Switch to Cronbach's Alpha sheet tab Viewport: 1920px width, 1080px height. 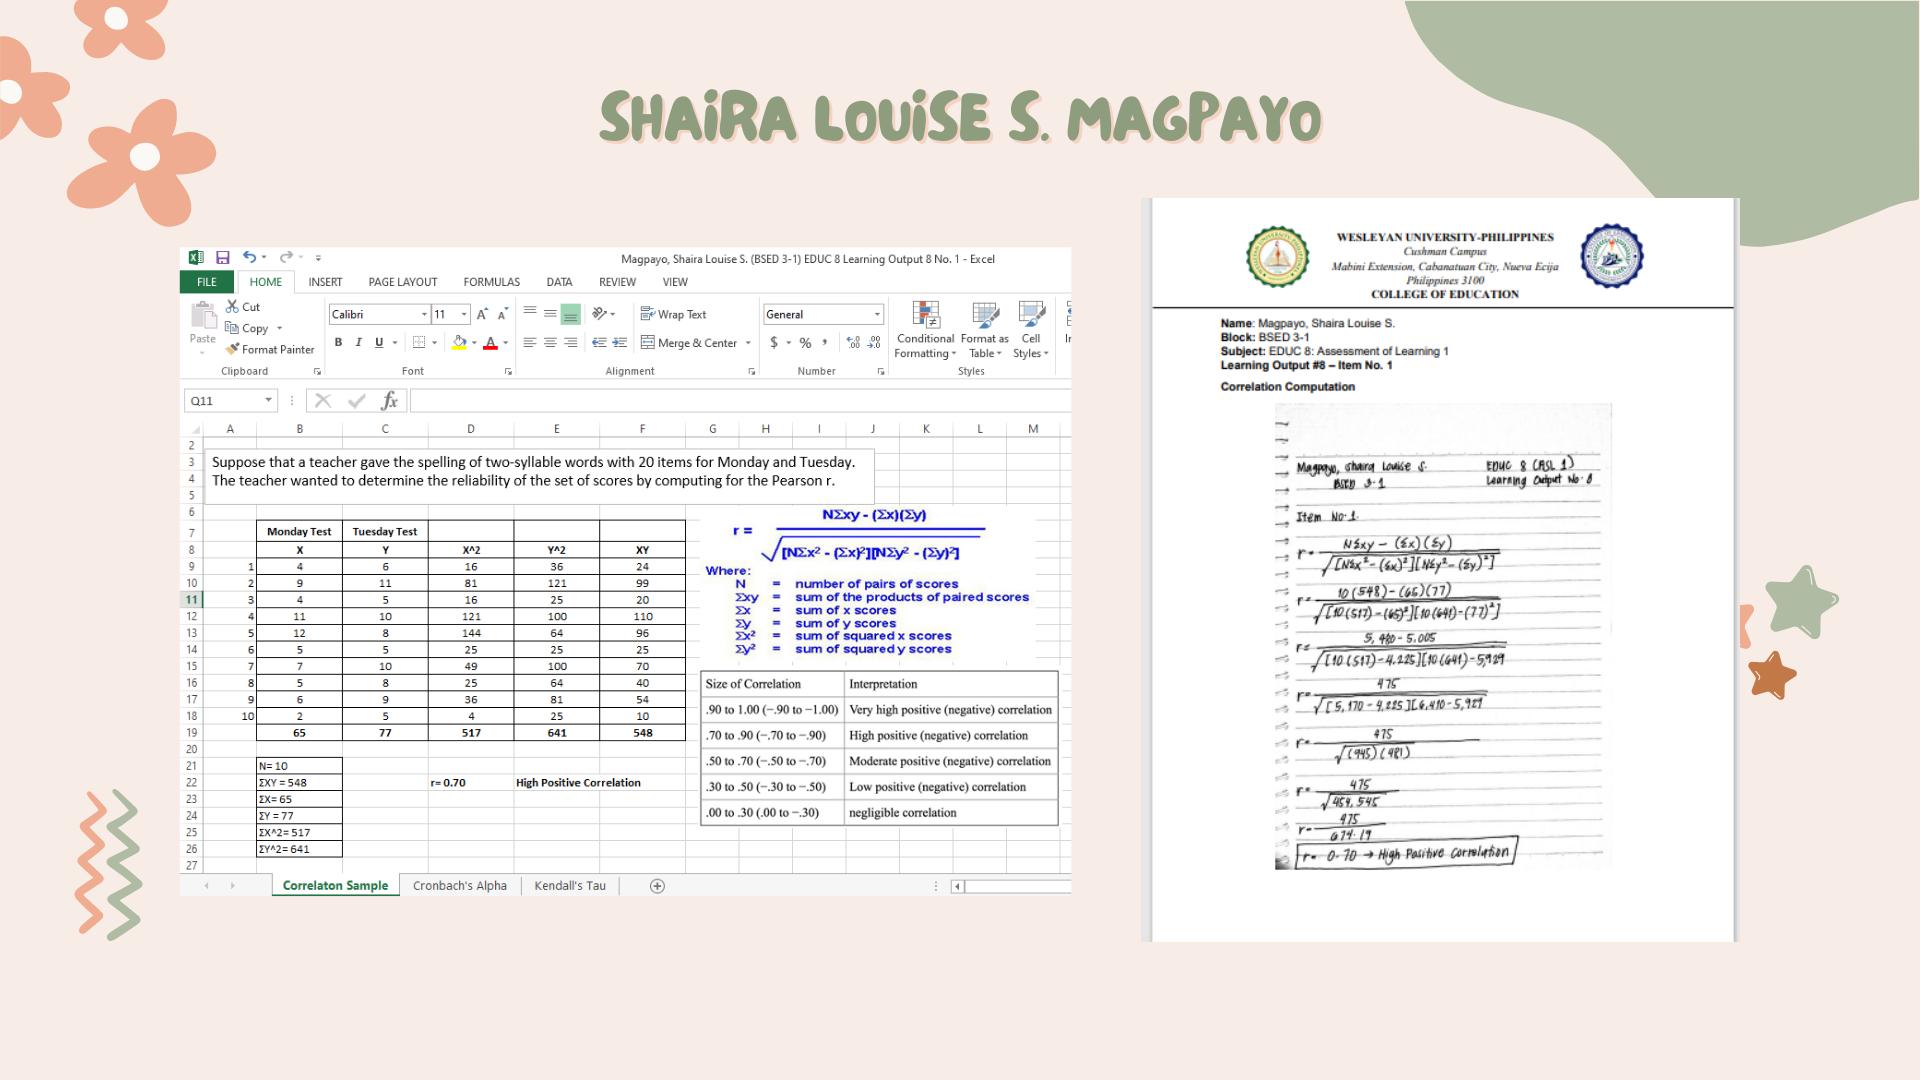pos(459,886)
